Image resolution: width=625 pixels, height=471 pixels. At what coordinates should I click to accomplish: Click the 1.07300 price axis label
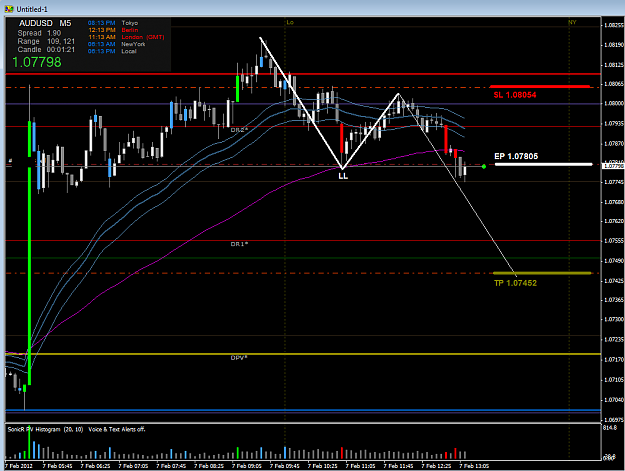(x=613, y=319)
